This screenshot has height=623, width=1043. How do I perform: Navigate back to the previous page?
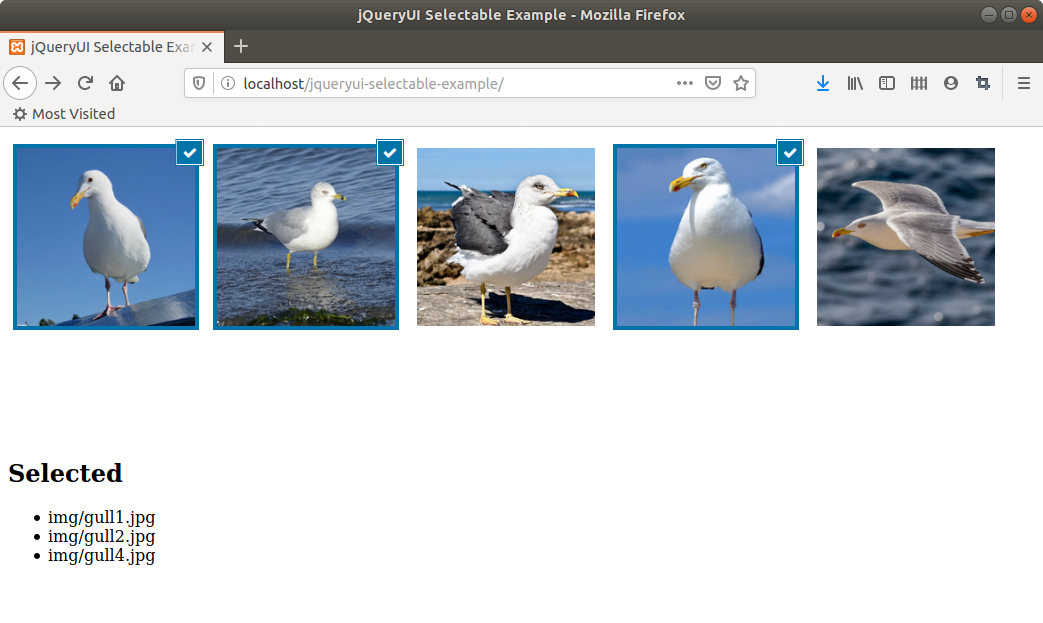pyautogui.click(x=20, y=83)
